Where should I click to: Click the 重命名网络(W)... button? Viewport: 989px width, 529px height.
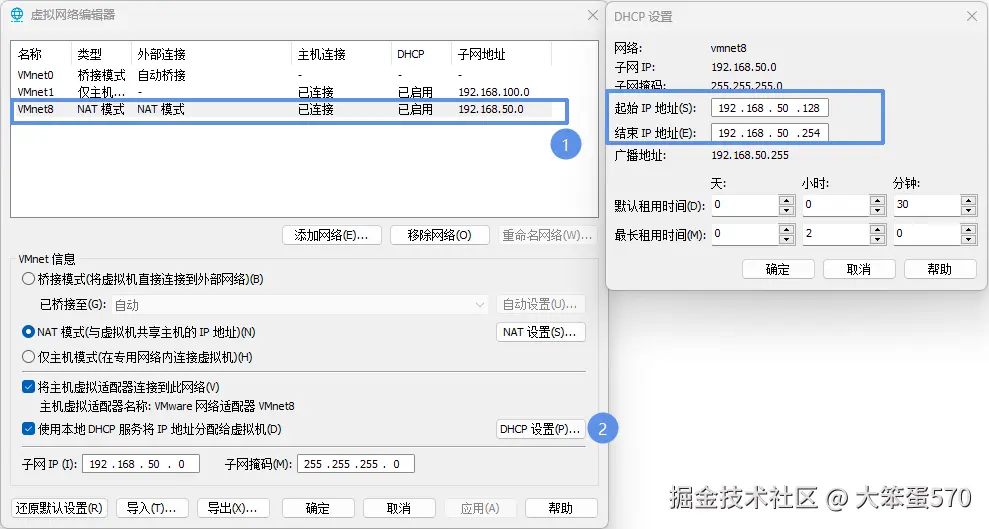(547, 235)
